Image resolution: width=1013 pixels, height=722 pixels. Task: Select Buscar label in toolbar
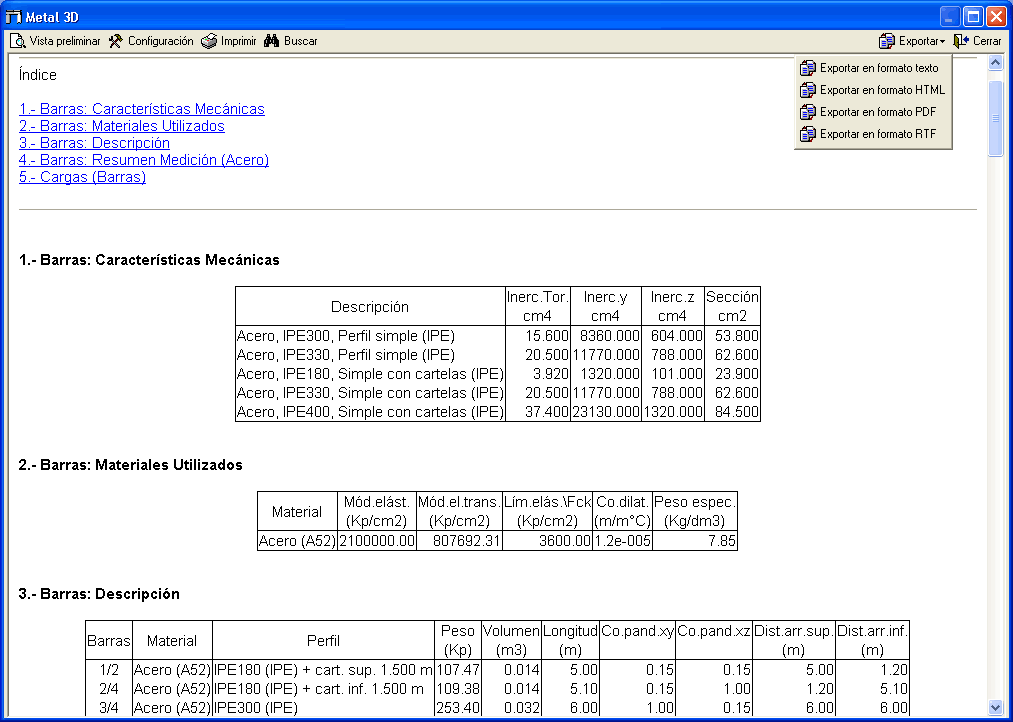[300, 41]
